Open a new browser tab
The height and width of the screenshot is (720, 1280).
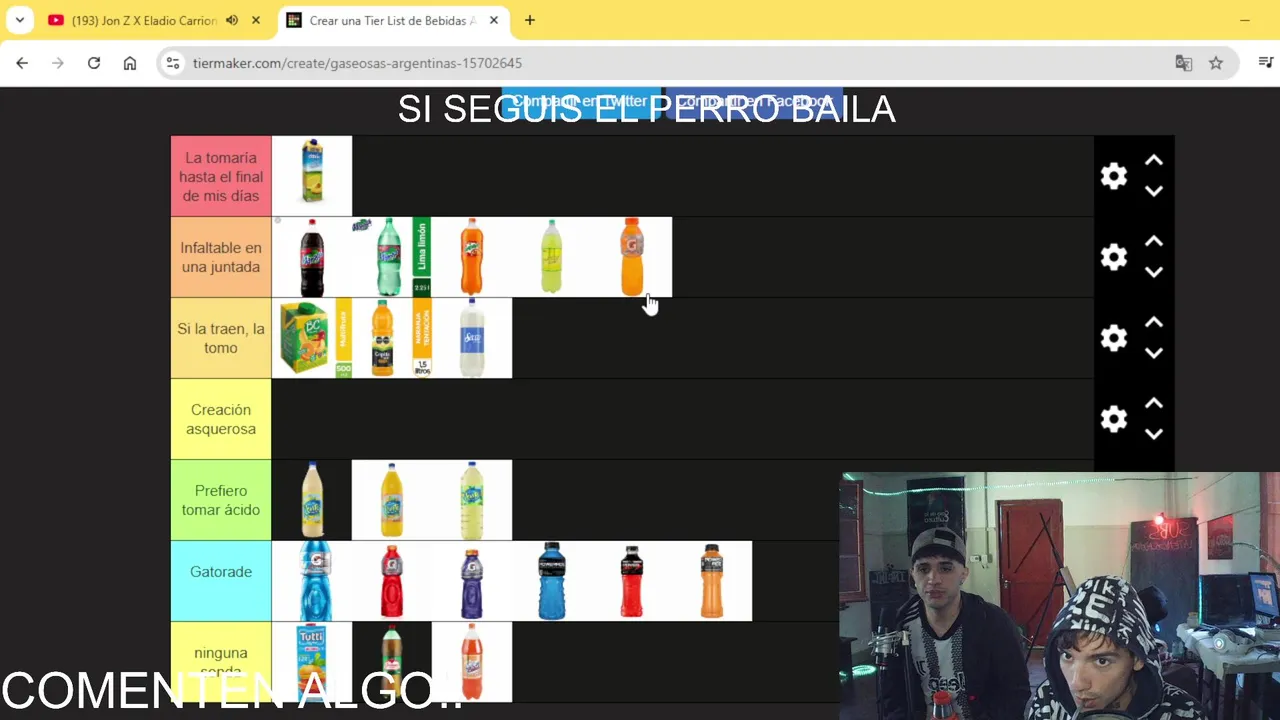[530, 20]
